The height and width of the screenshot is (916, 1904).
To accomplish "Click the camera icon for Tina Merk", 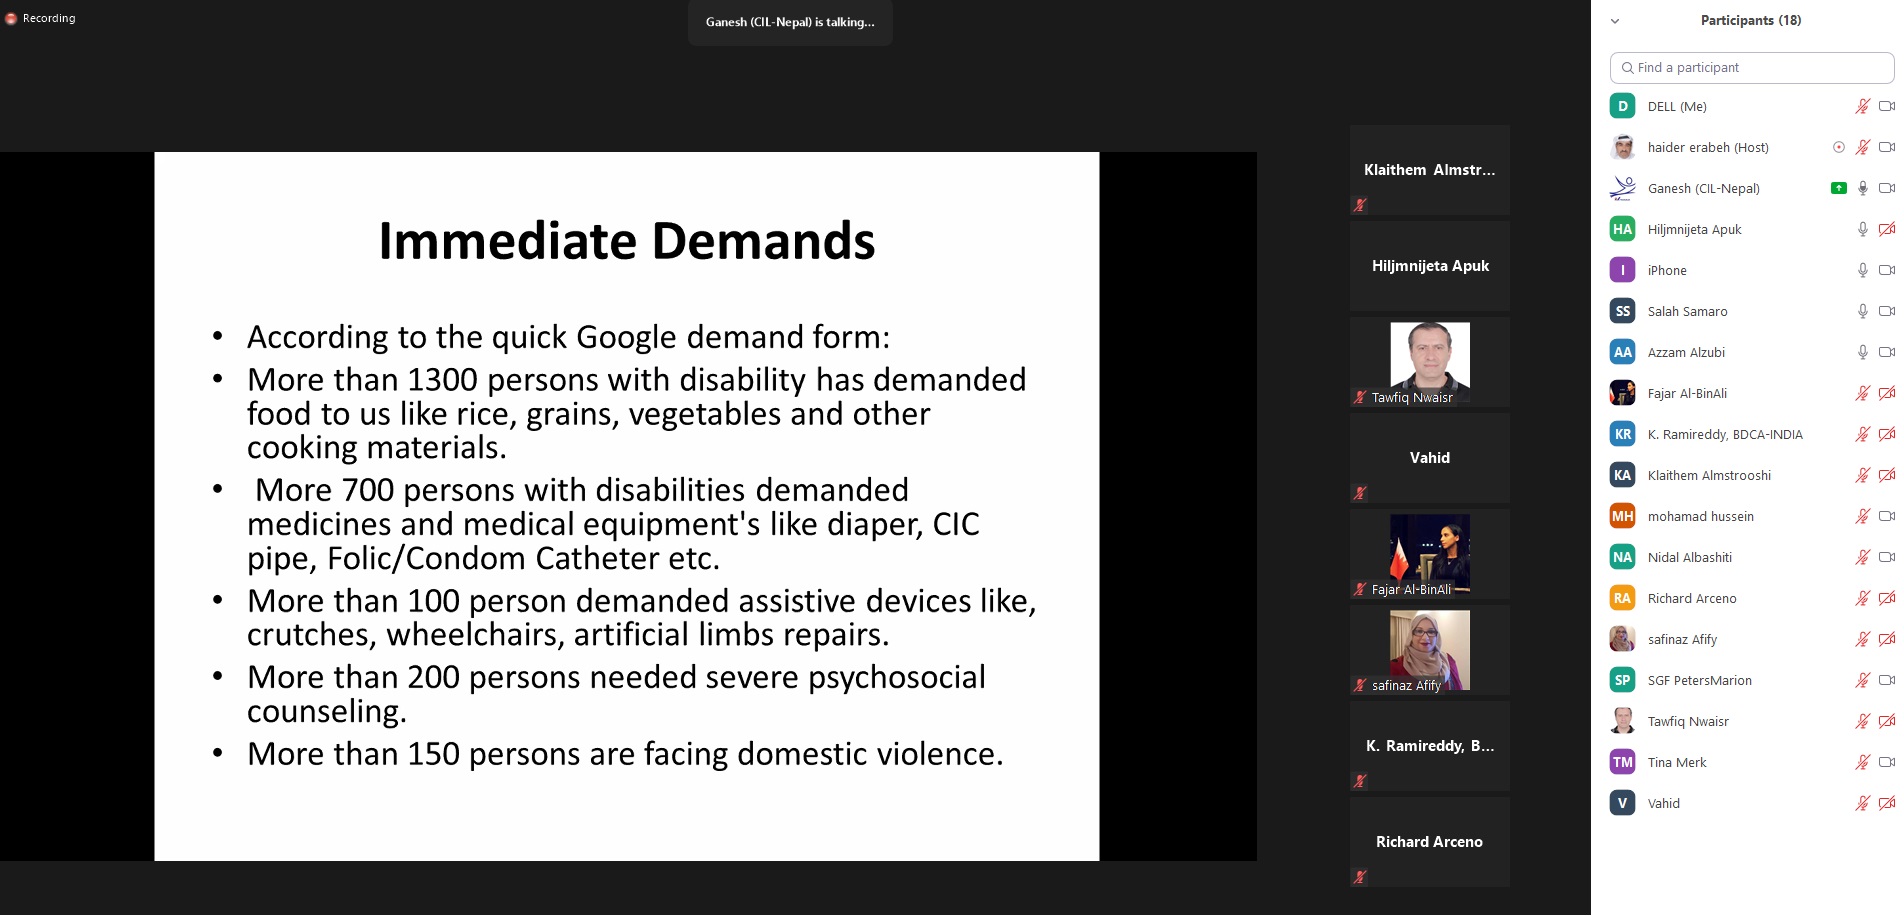I will [x=1886, y=762].
